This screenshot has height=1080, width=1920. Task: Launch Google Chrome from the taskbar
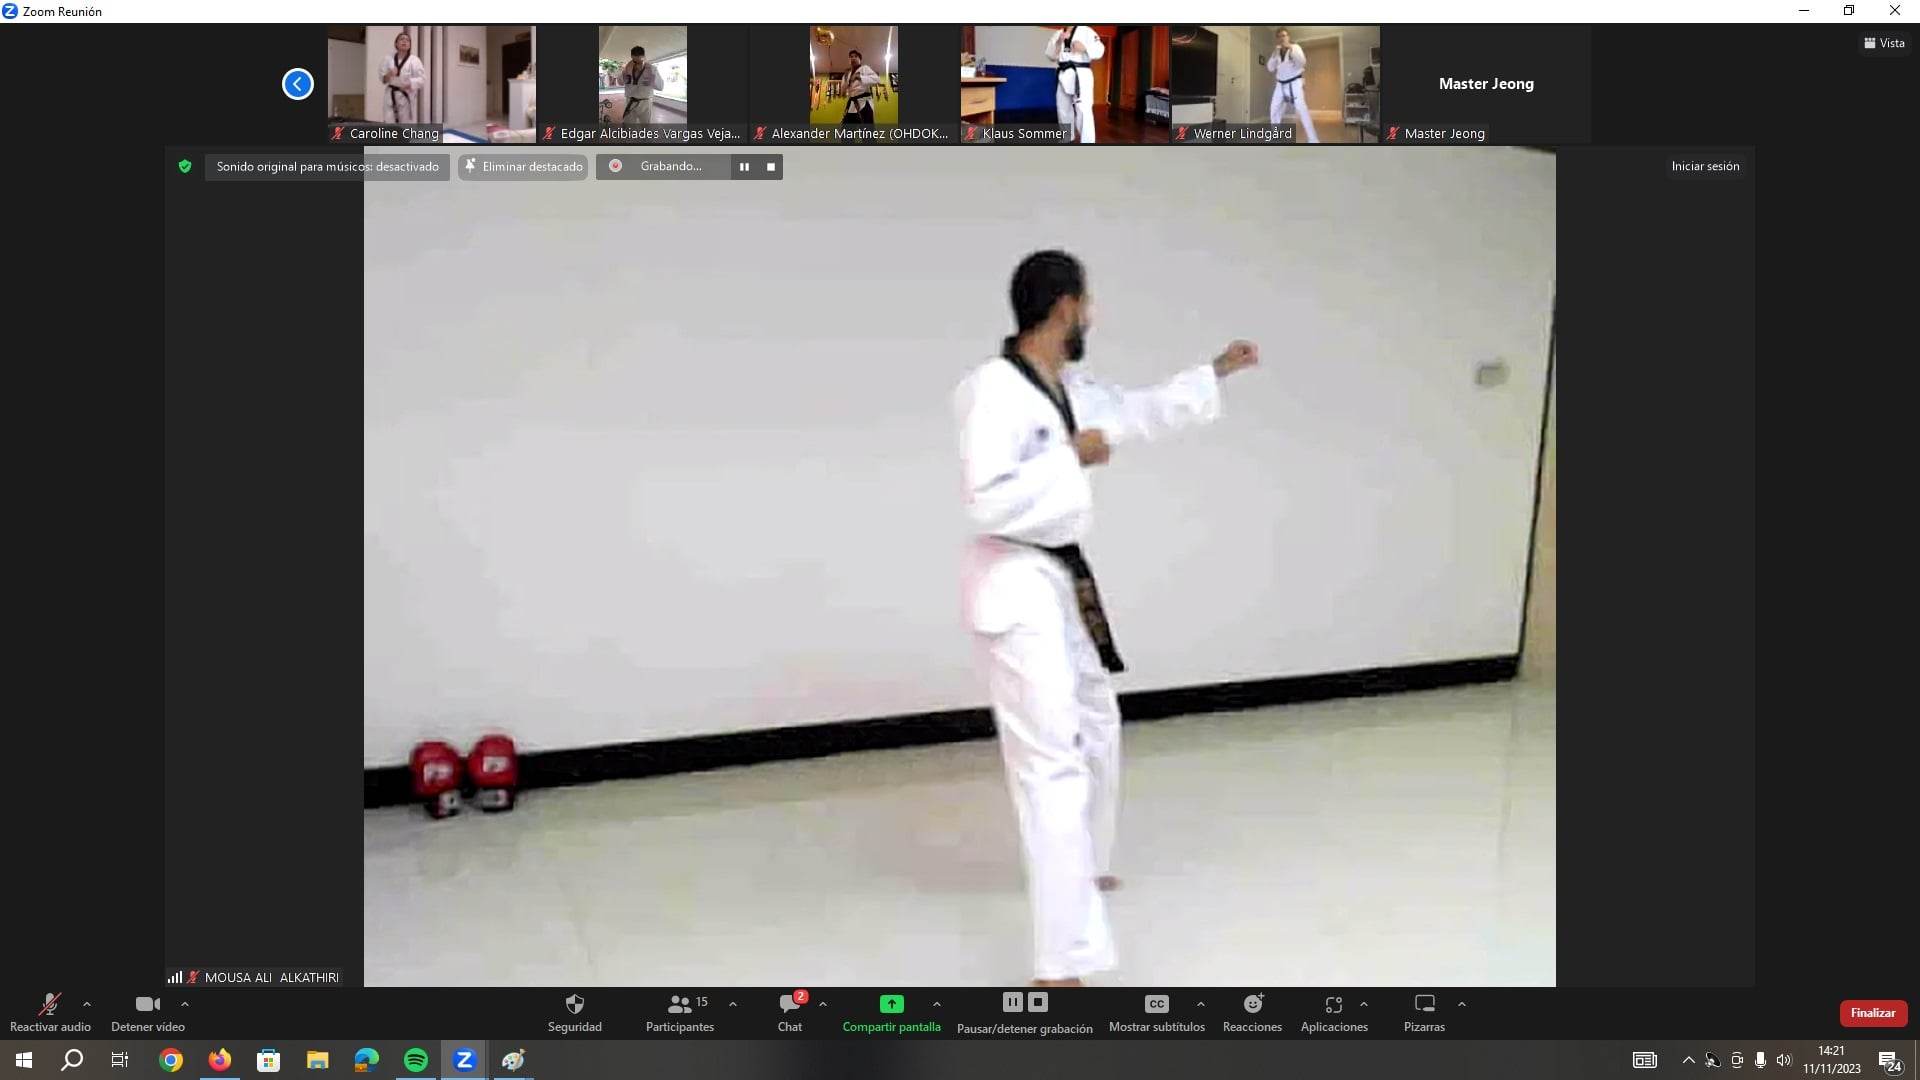point(171,1060)
